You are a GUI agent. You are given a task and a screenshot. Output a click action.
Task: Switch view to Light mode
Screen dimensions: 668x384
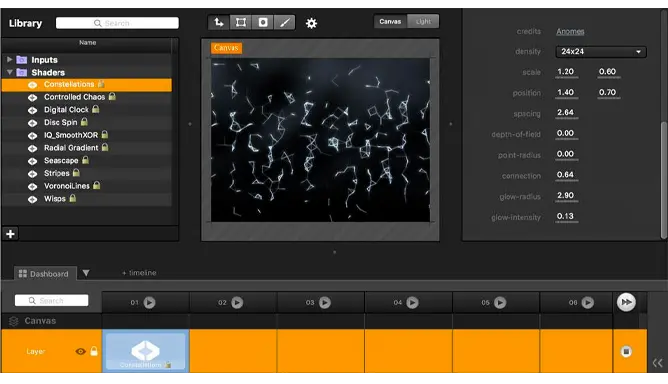[x=423, y=21]
